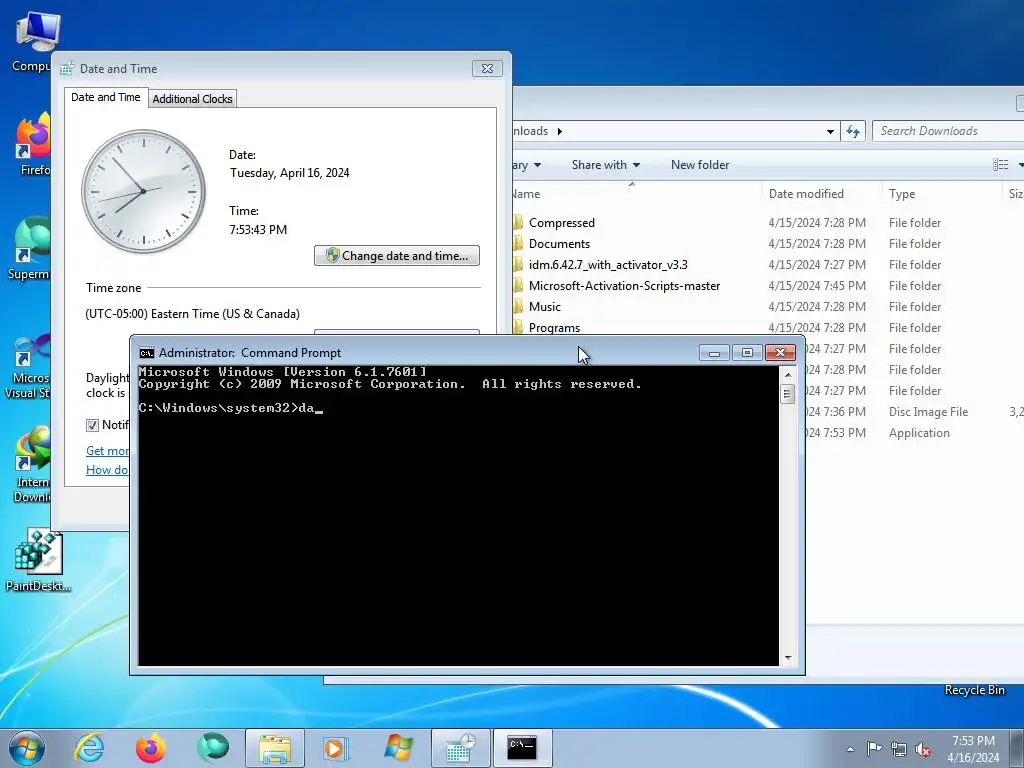Click inside the Command Prompt console area
Viewport: 1024px width, 768px height.
(458, 516)
